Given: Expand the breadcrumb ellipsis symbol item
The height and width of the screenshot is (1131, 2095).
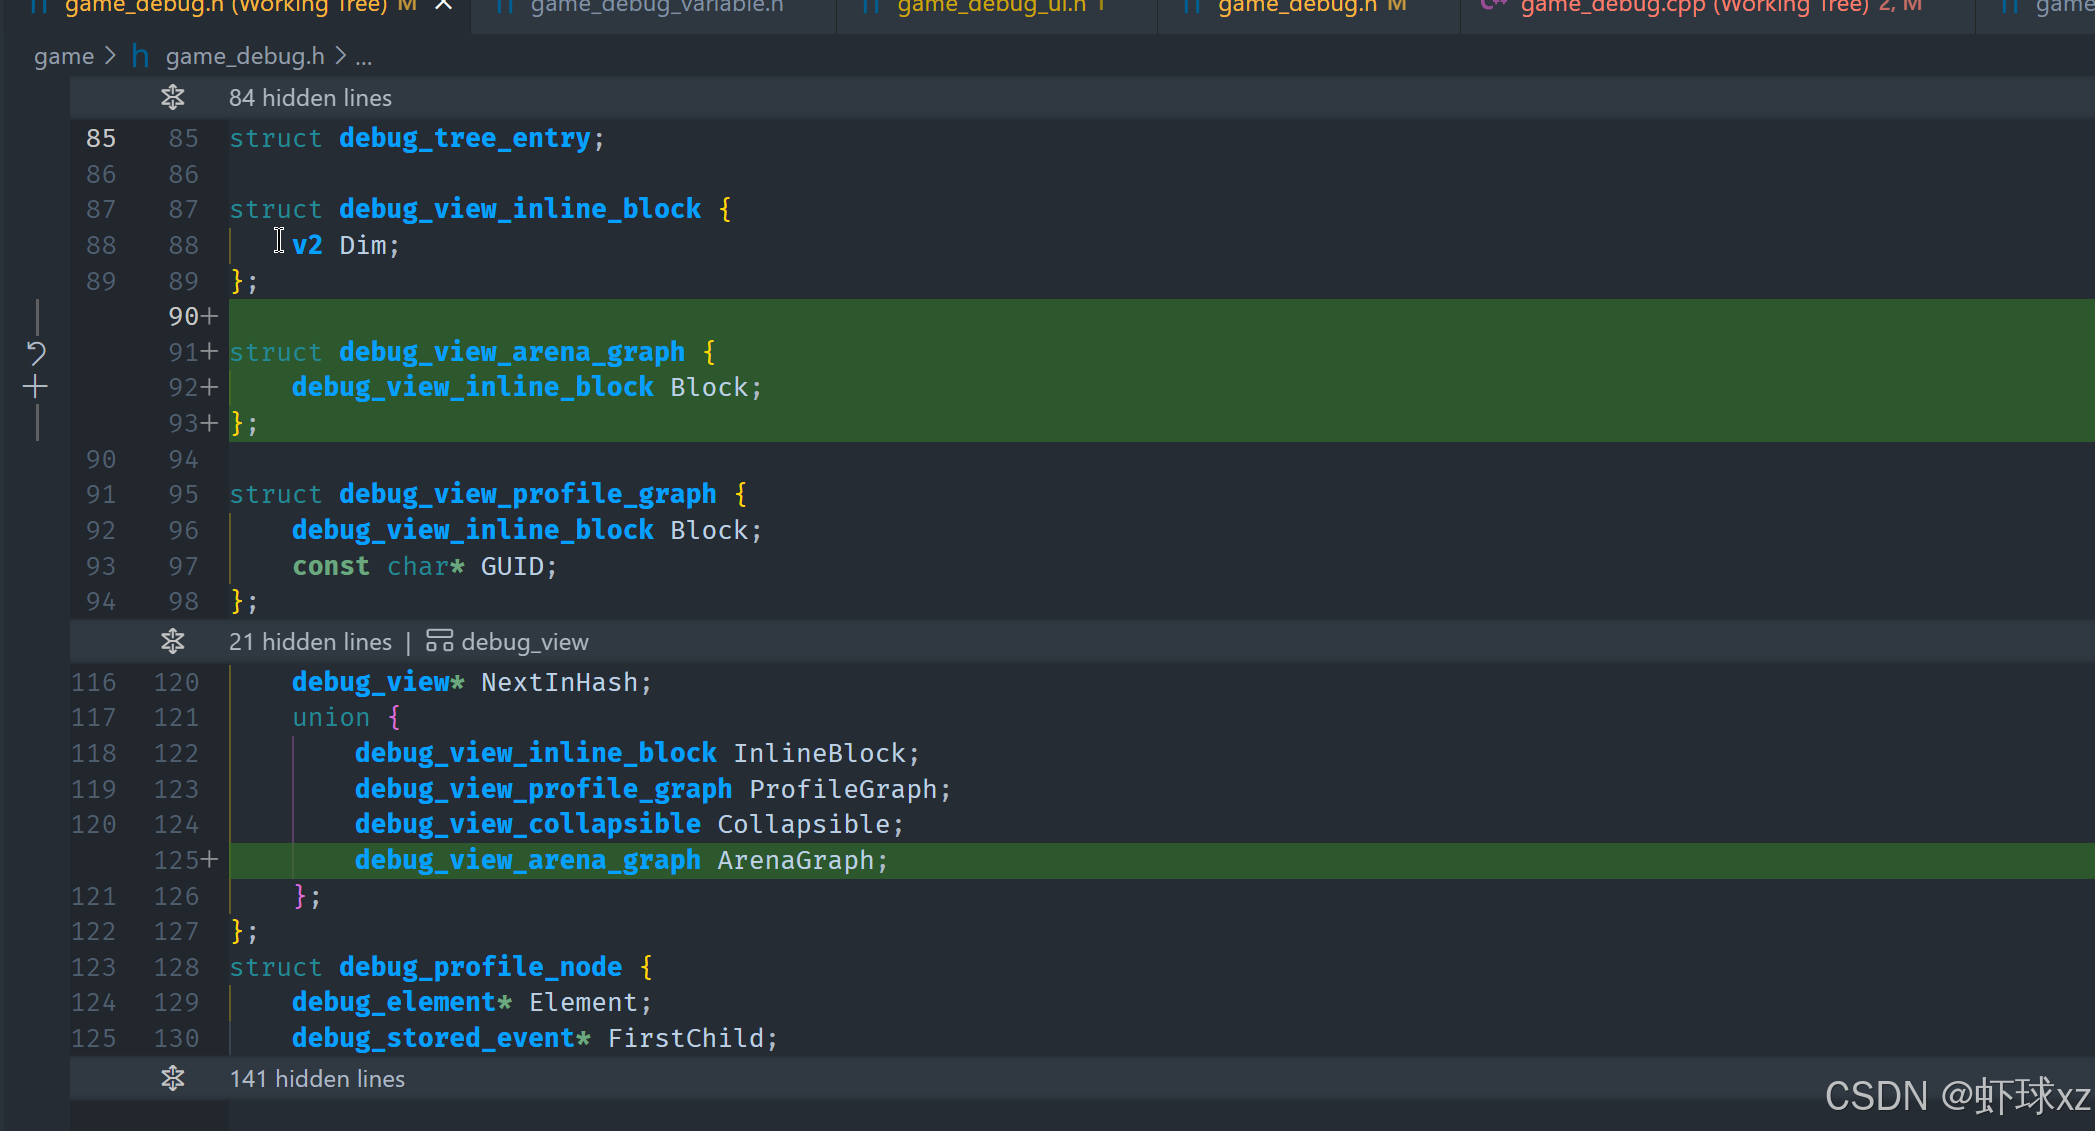Looking at the screenshot, I should 364,58.
